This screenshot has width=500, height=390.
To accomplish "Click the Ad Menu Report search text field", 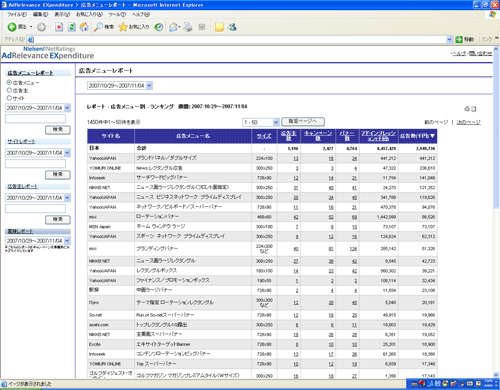I will tap(35, 119).
